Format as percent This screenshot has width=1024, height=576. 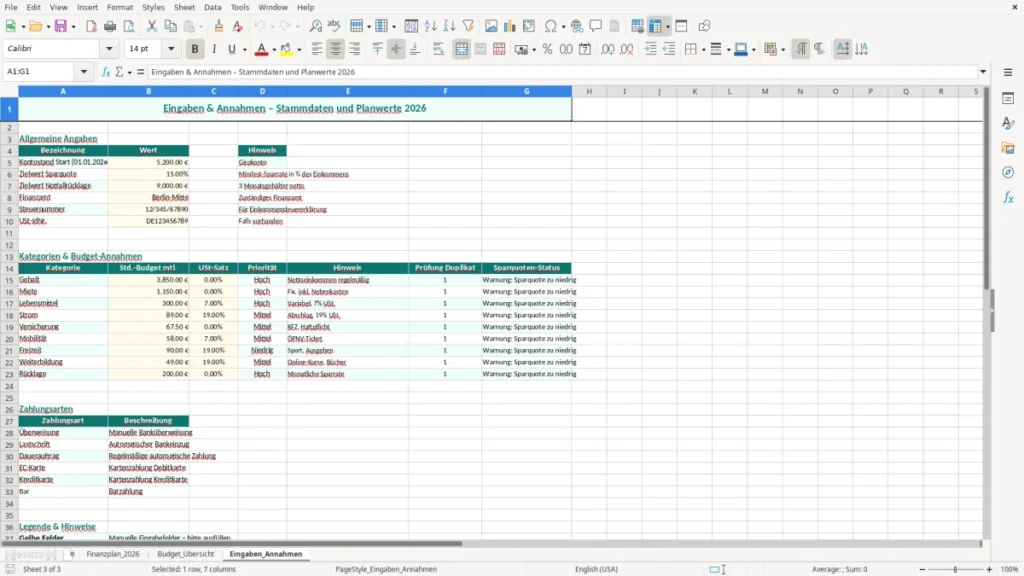[x=547, y=49]
